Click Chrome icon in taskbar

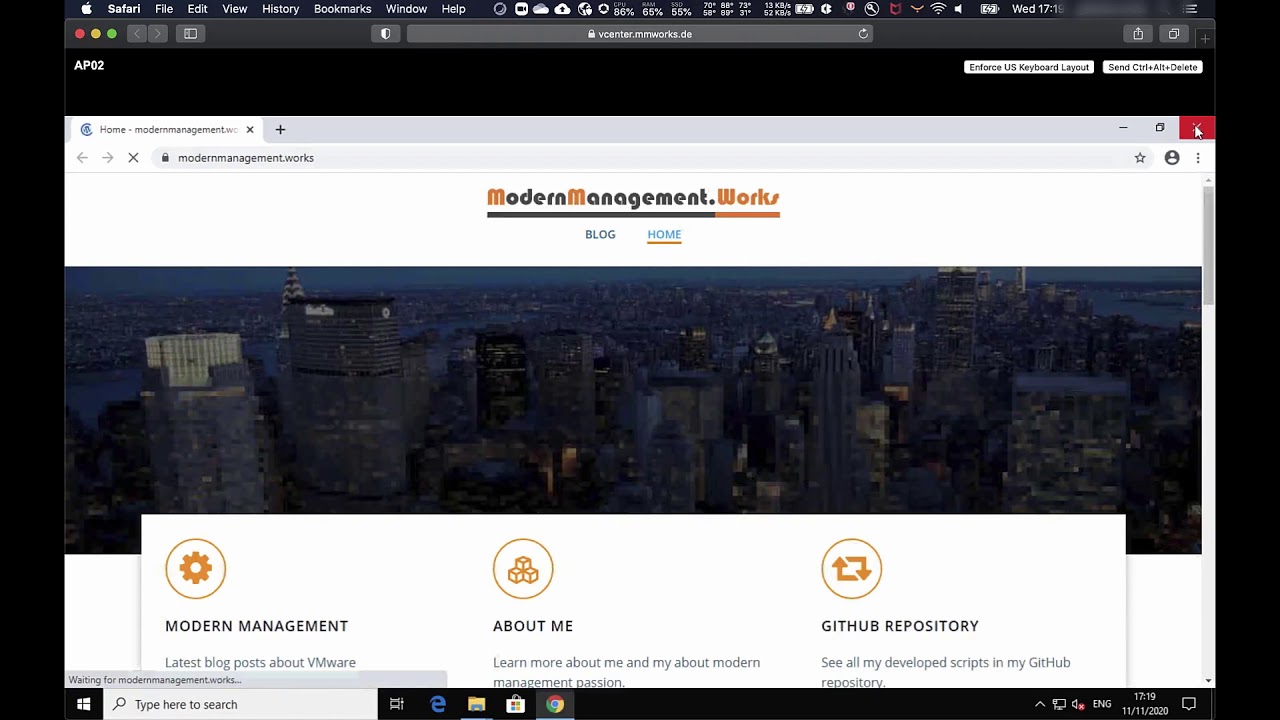pyautogui.click(x=555, y=704)
